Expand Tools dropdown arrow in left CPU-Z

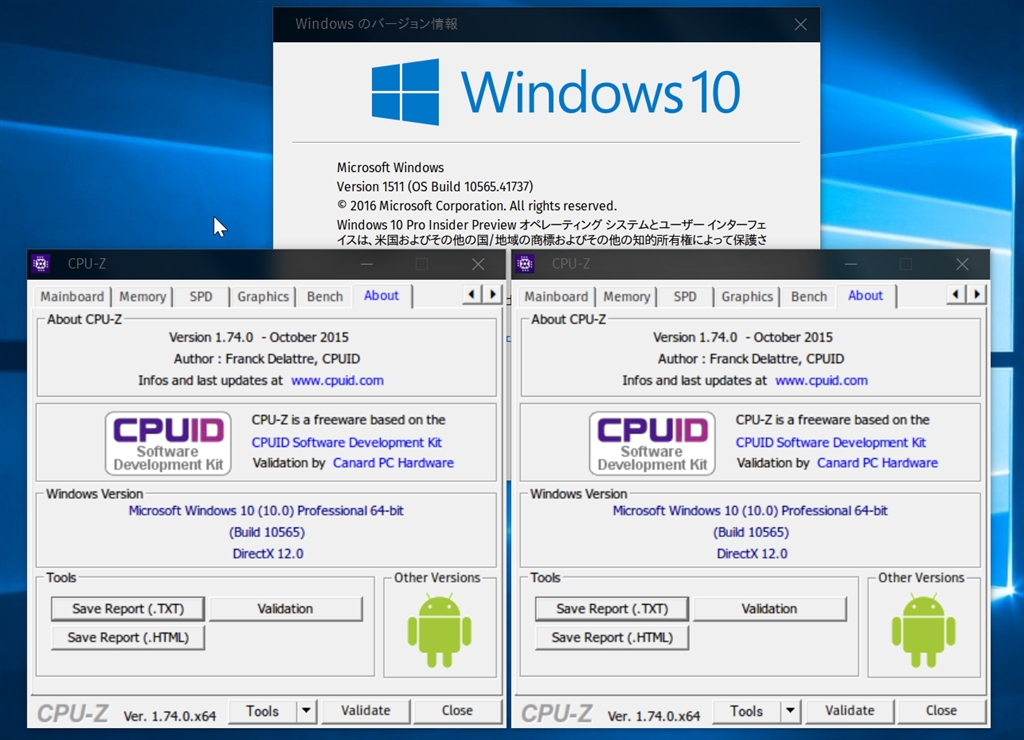[x=306, y=711]
